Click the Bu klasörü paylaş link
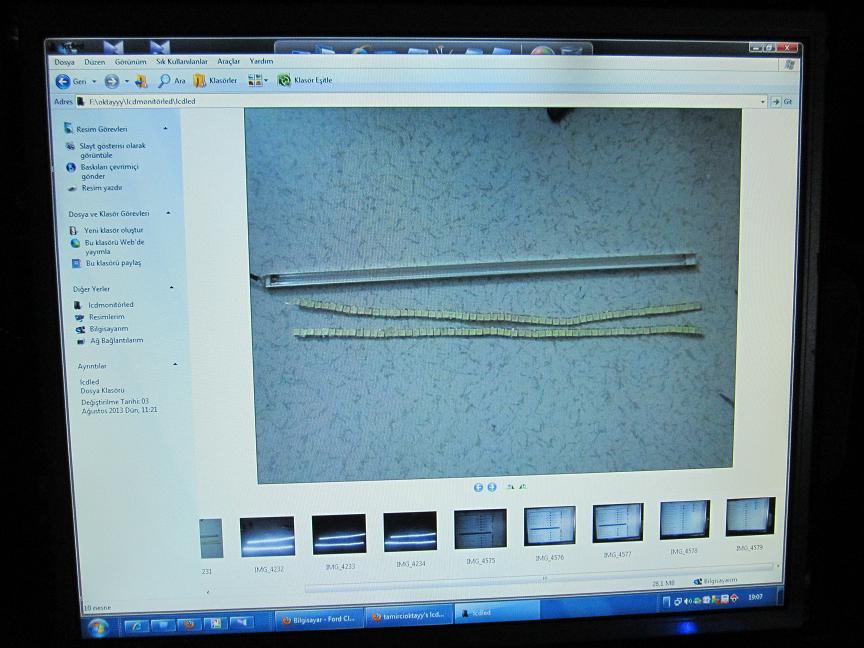Screen dimensions: 864x648 114,263
